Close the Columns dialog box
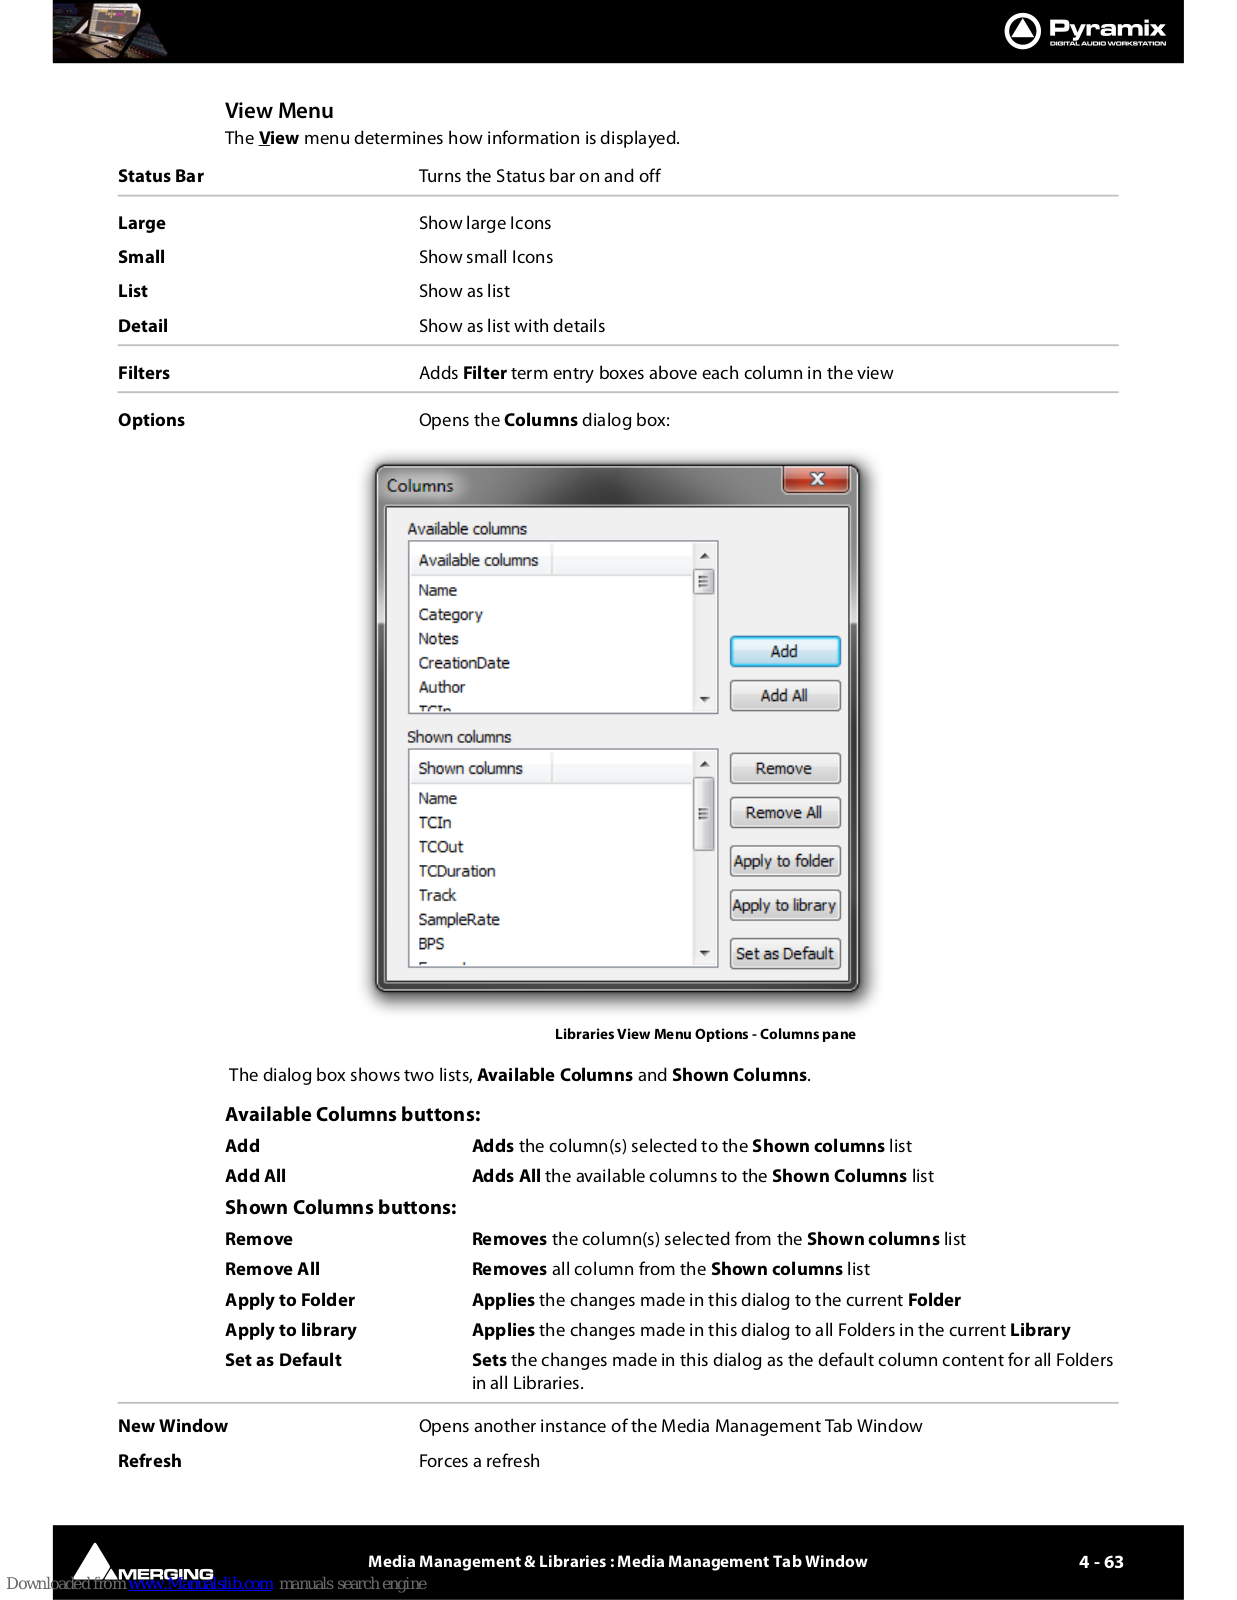1237x1600 pixels. pos(816,479)
